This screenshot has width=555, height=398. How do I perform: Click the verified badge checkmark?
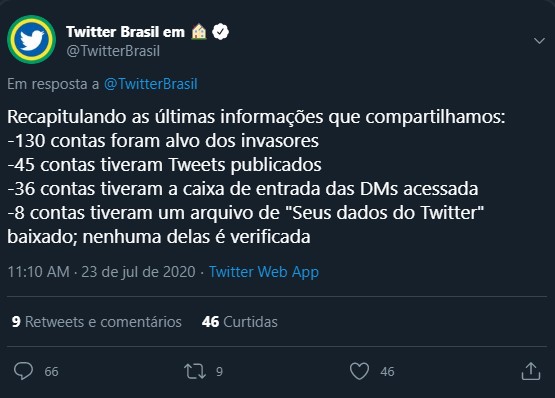coord(221,32)
